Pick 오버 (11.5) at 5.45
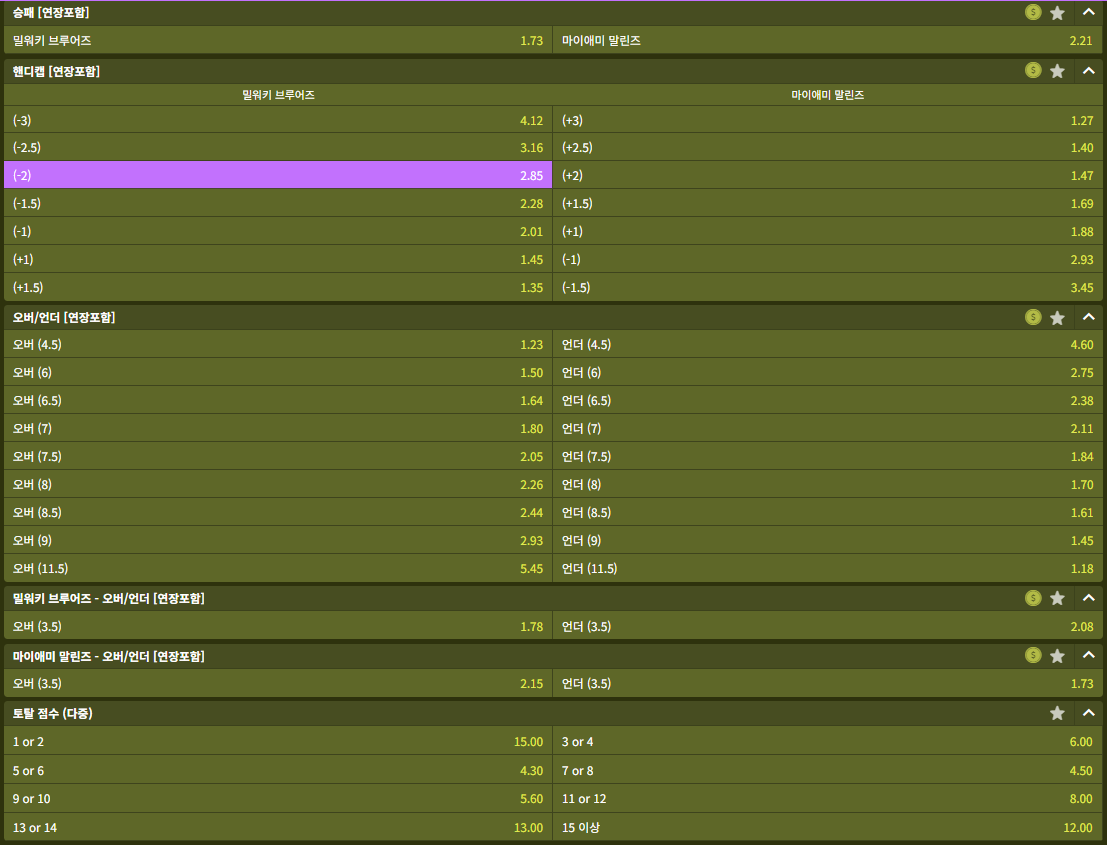The width and height of the screenshot is (1107, 845). 278,568
